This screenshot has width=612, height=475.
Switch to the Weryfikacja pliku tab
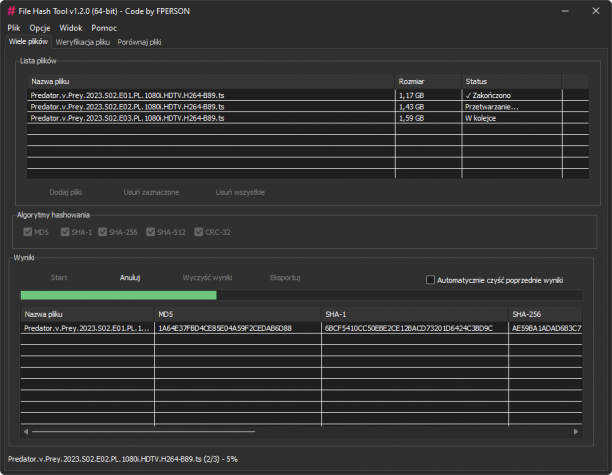83,42
